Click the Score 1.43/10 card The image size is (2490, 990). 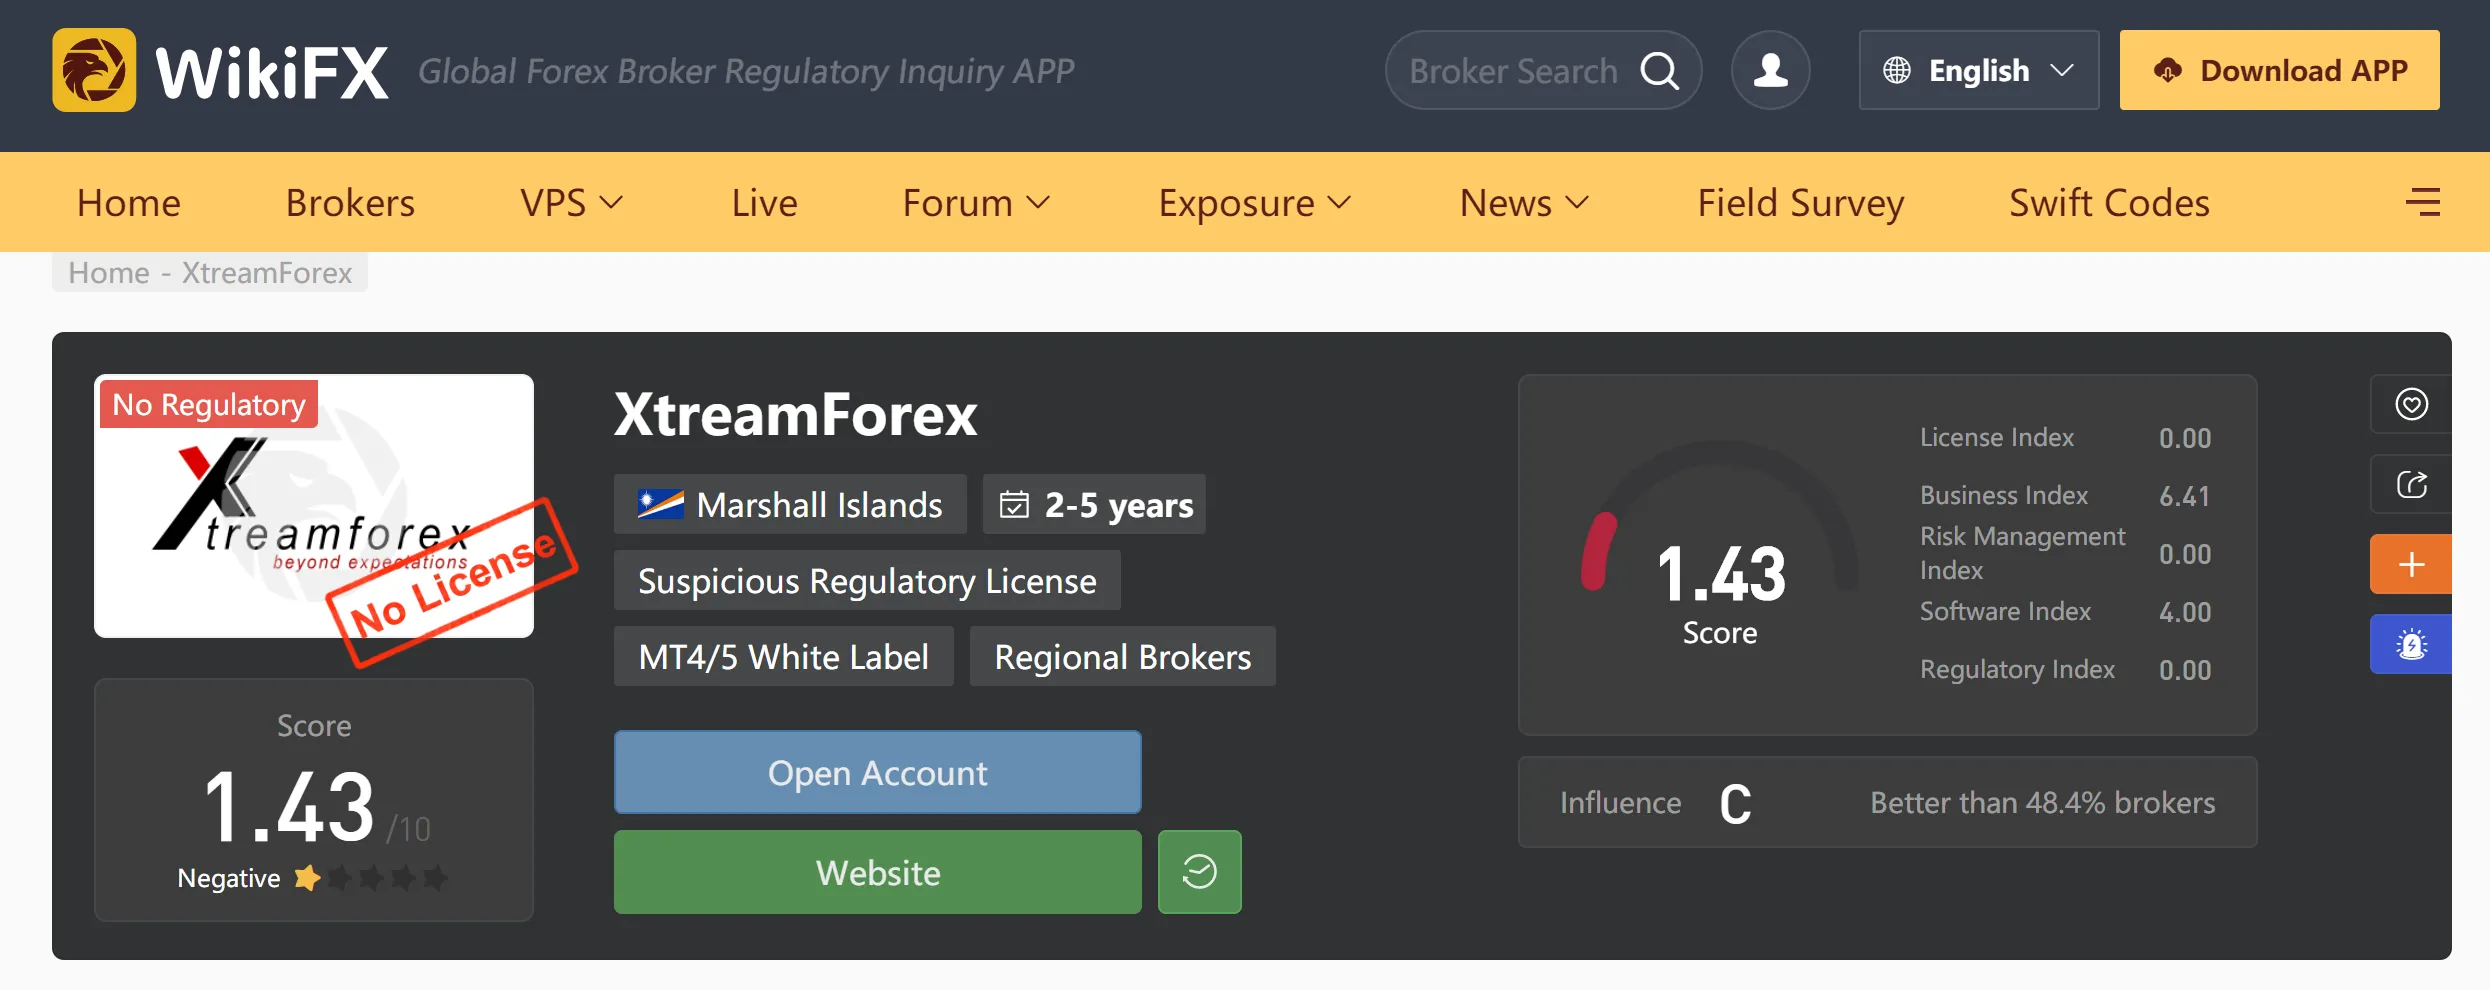pyautogui.click(x=314, y=800)
